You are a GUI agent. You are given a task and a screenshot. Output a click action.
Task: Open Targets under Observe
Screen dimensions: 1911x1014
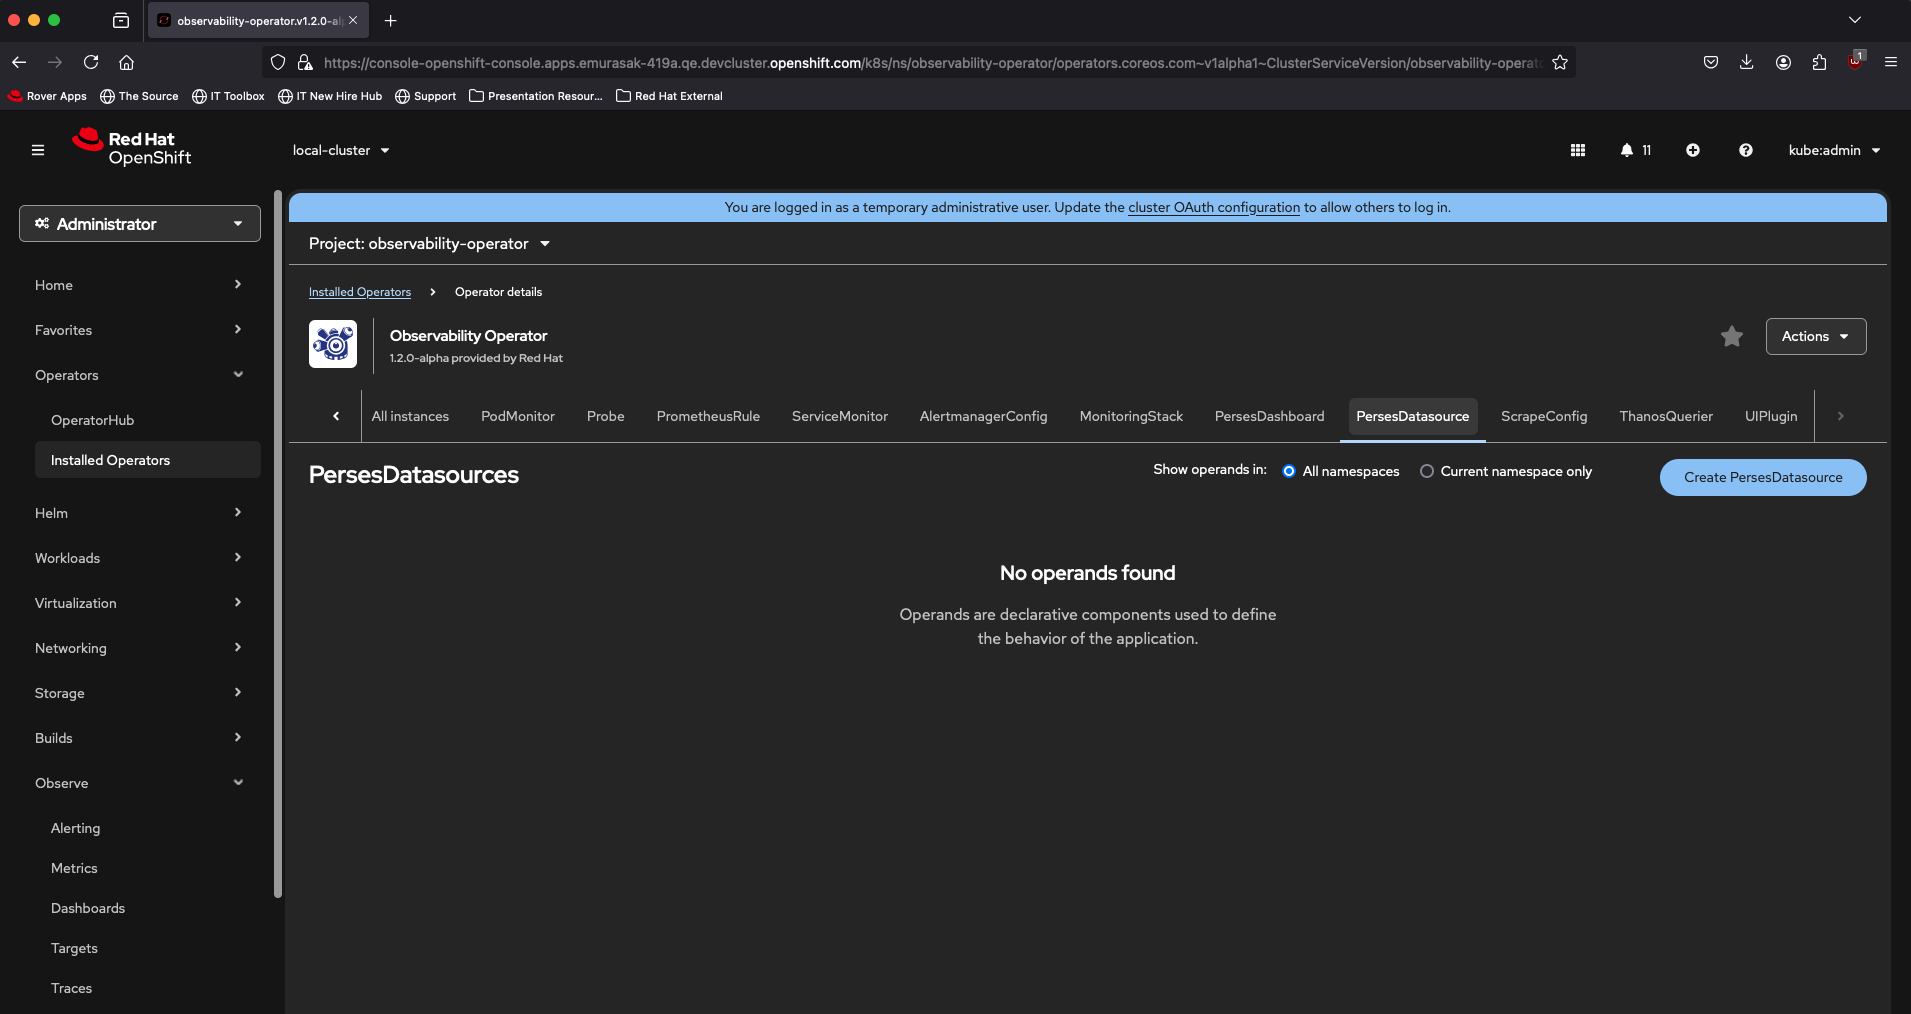pyautogui.click(x=148, y=948)
